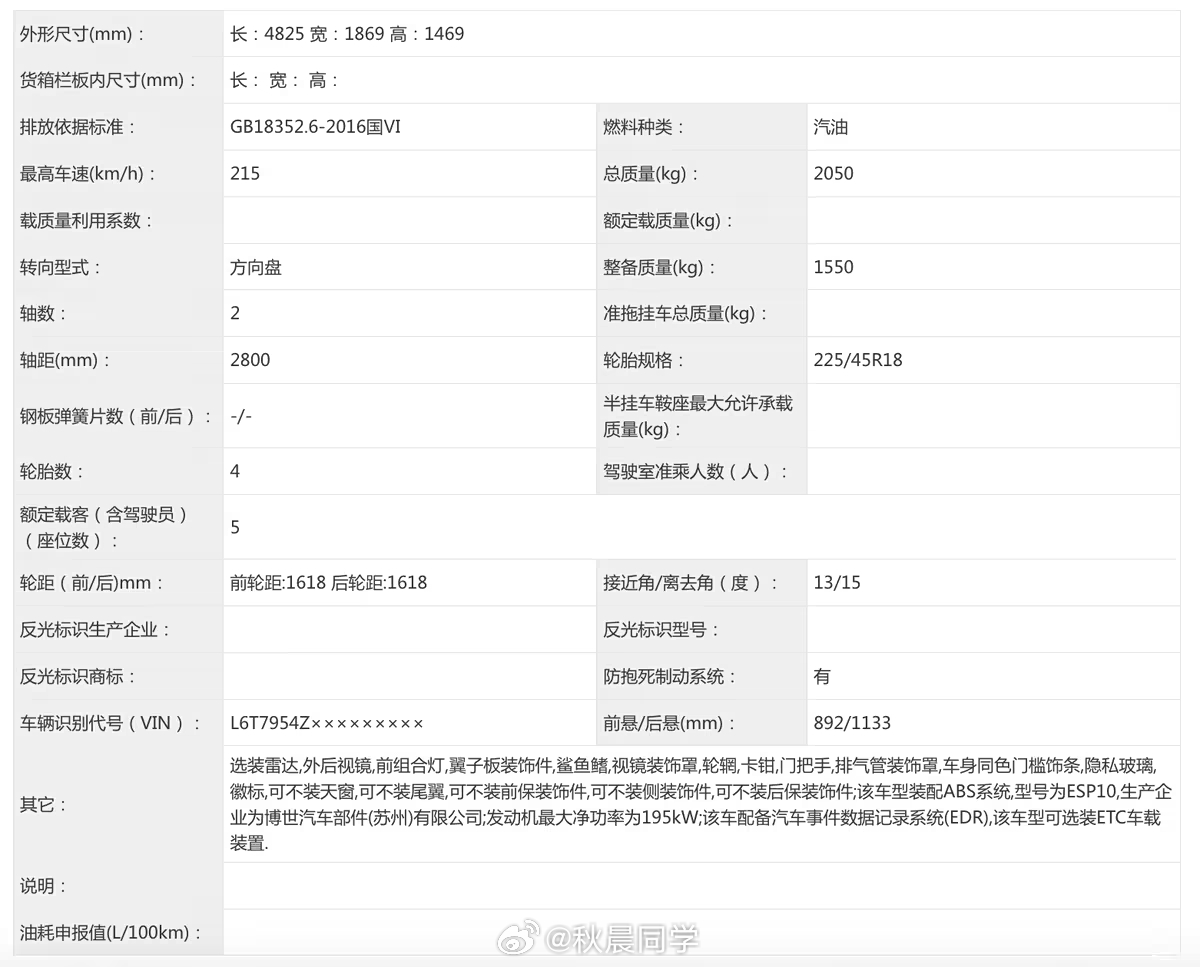Select the 轴距(mm) label
This screenshot has height=967, width=1200.
click(x=66, y=360)
